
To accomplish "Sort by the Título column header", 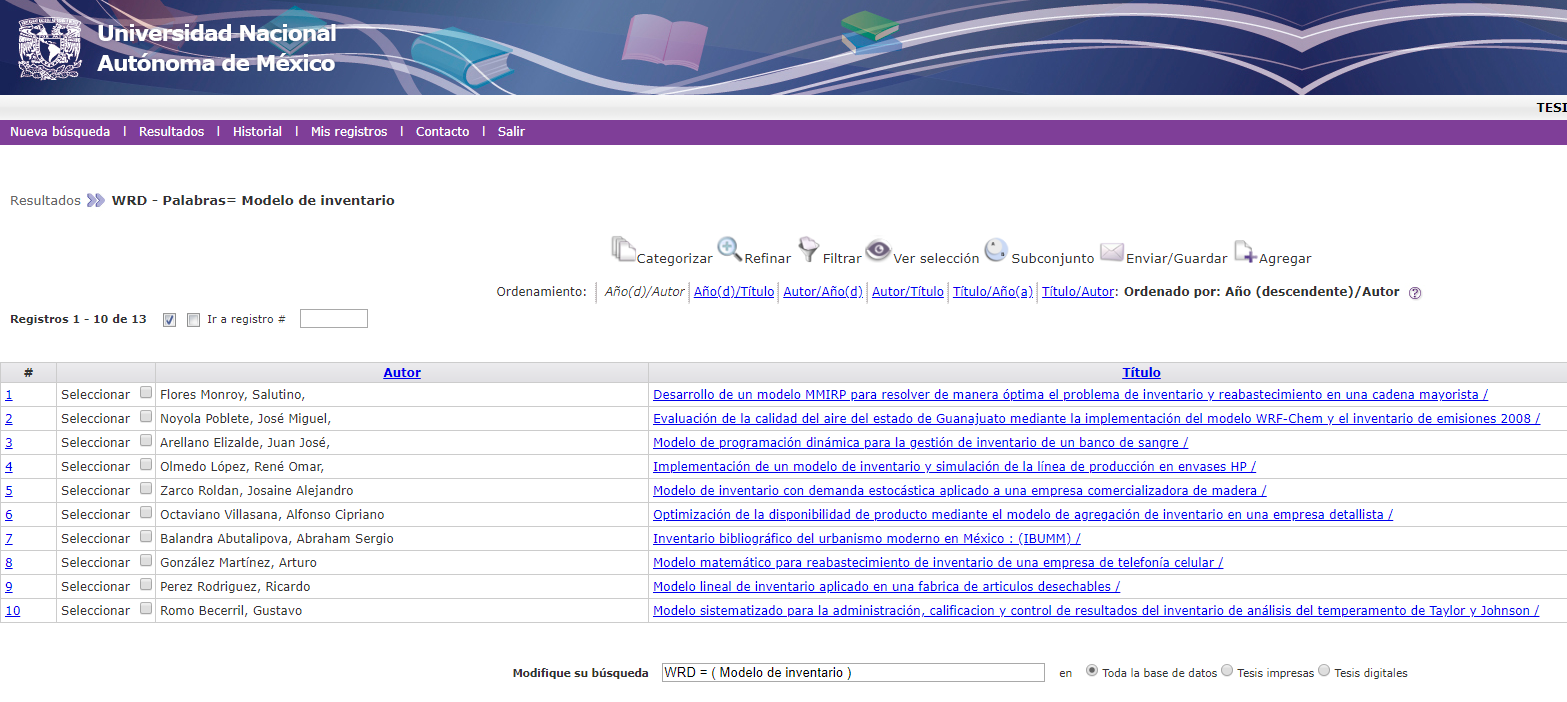I will [x=1141, y=372].
